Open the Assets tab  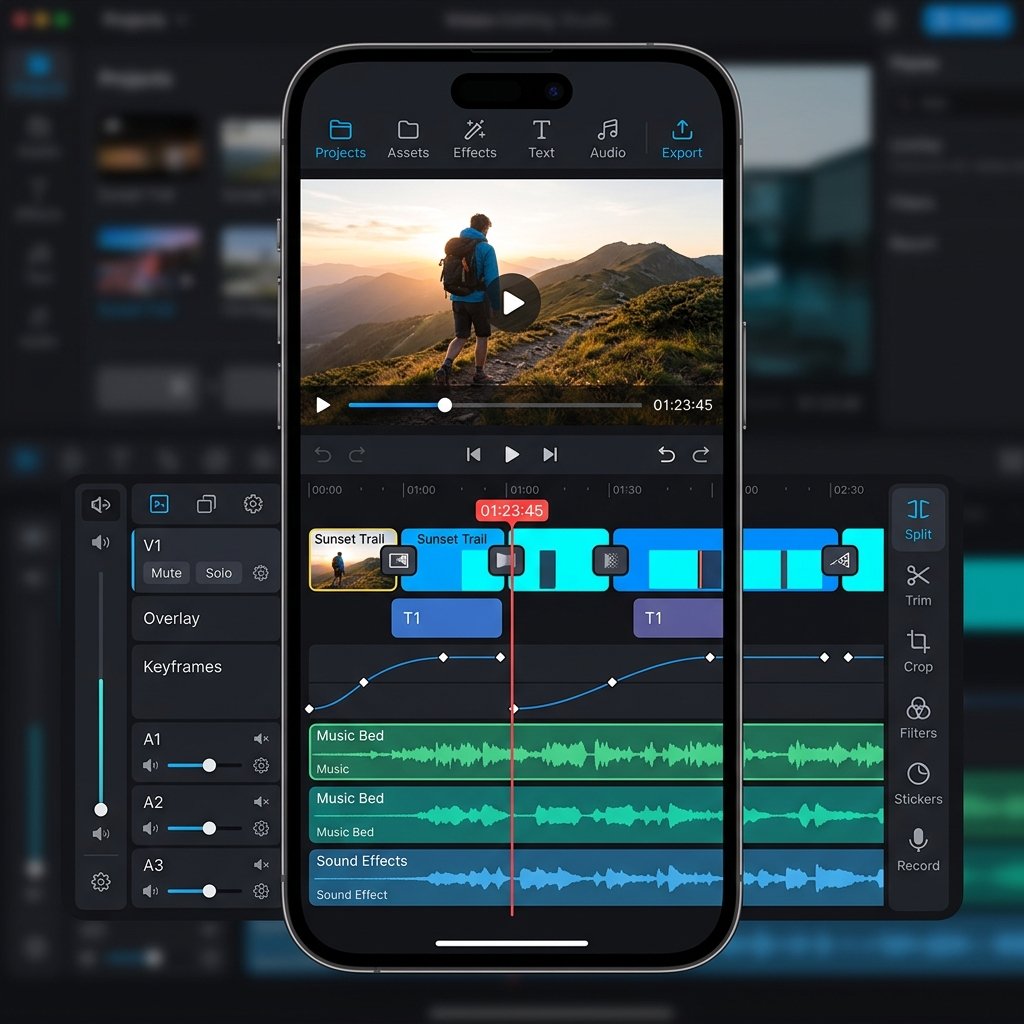point(408,140)
